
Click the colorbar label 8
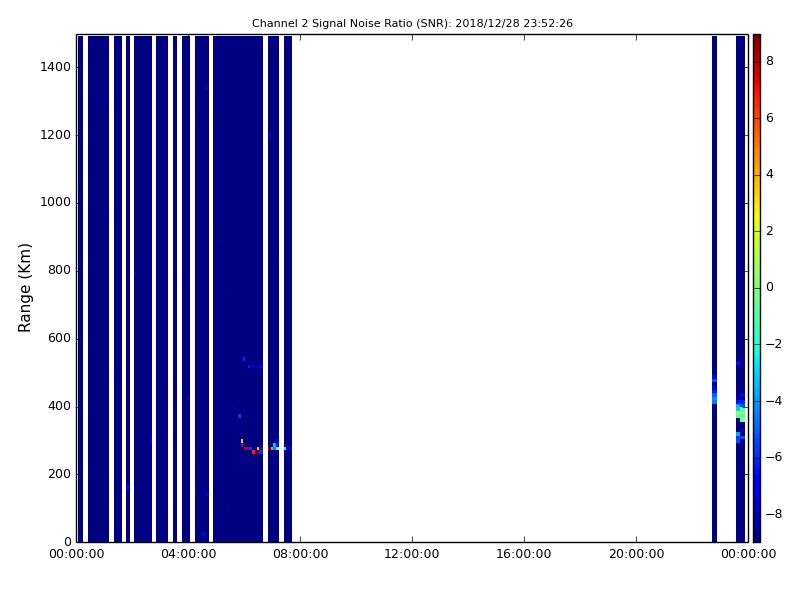pyautogui.click(x=770, y=61)
